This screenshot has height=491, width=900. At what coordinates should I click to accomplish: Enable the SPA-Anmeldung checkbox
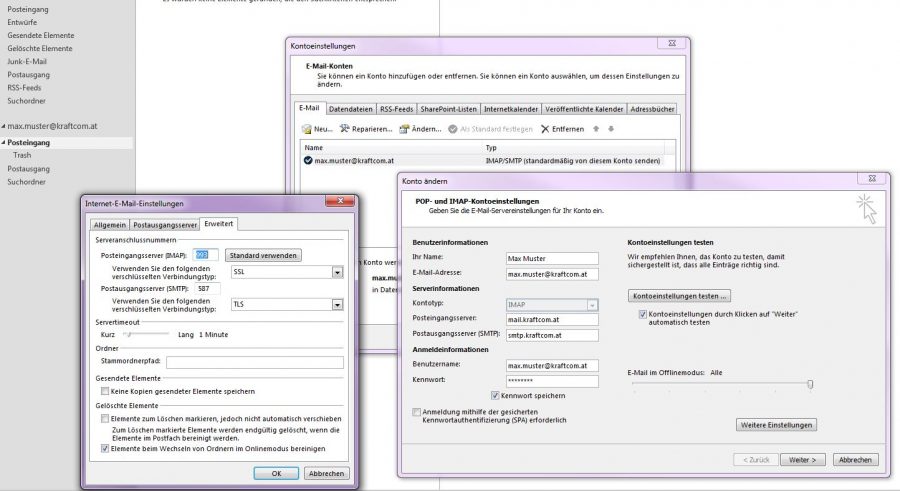[x=417, y=412]
